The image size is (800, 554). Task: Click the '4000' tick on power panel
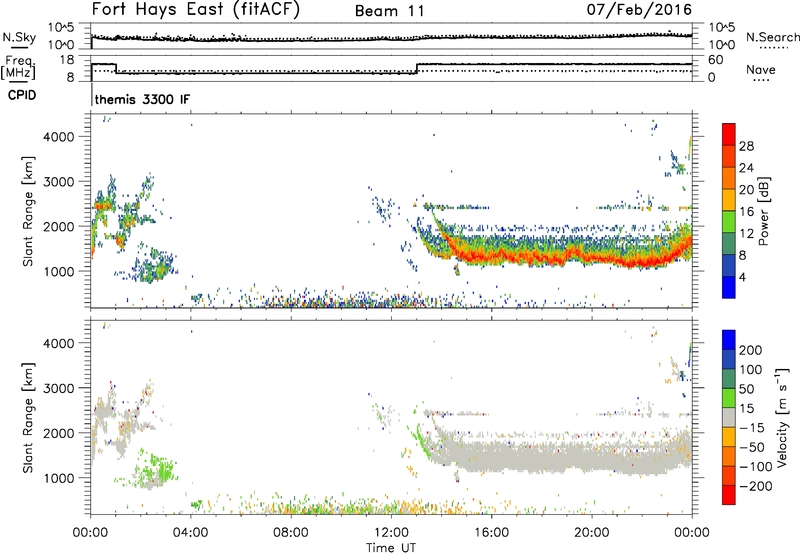pyautogui.click(x=59, y=137)
